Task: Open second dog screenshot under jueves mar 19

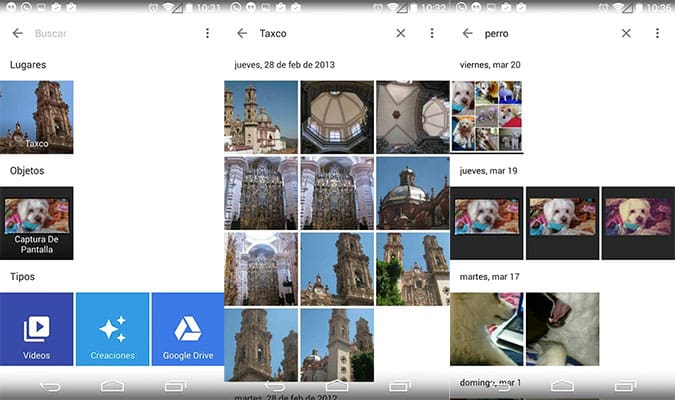Action: pyautogui.click(x=563, y=223)
